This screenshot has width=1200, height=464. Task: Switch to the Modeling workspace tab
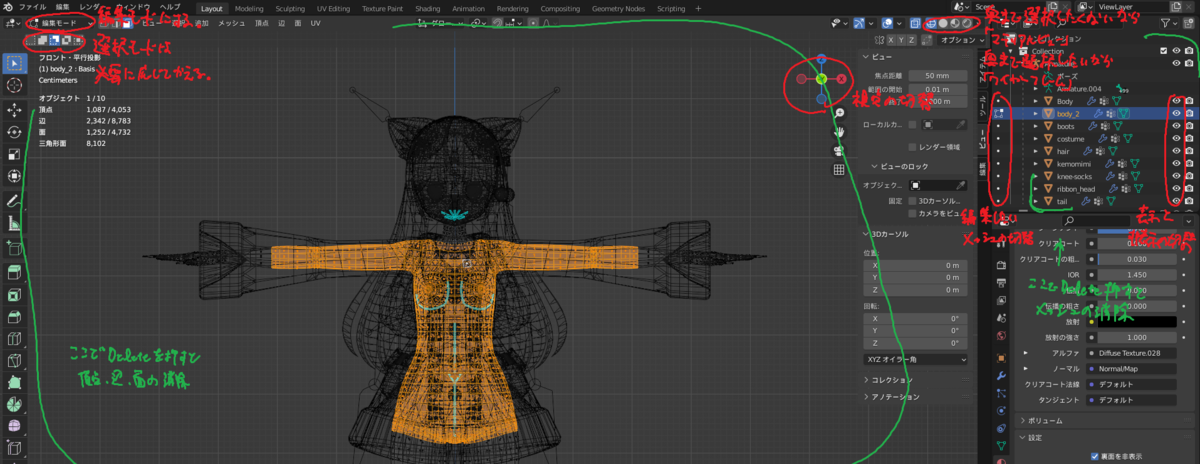[x=249, y=8]
